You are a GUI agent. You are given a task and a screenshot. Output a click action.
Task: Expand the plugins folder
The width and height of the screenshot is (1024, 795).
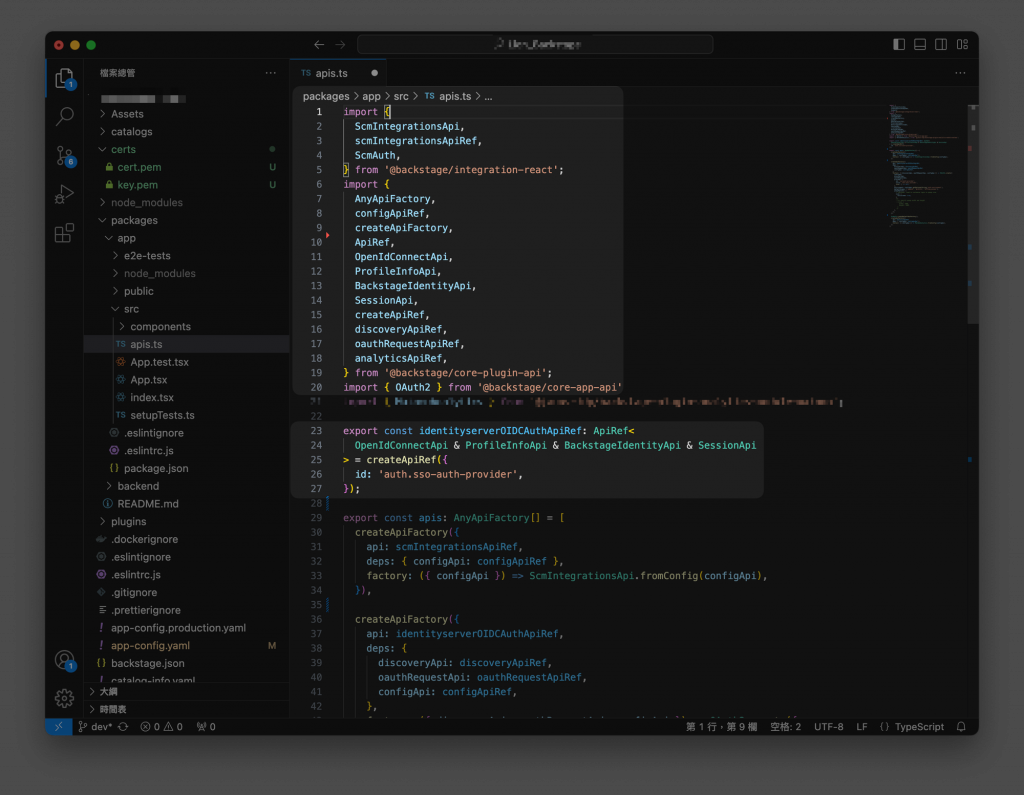pos(187,521)
